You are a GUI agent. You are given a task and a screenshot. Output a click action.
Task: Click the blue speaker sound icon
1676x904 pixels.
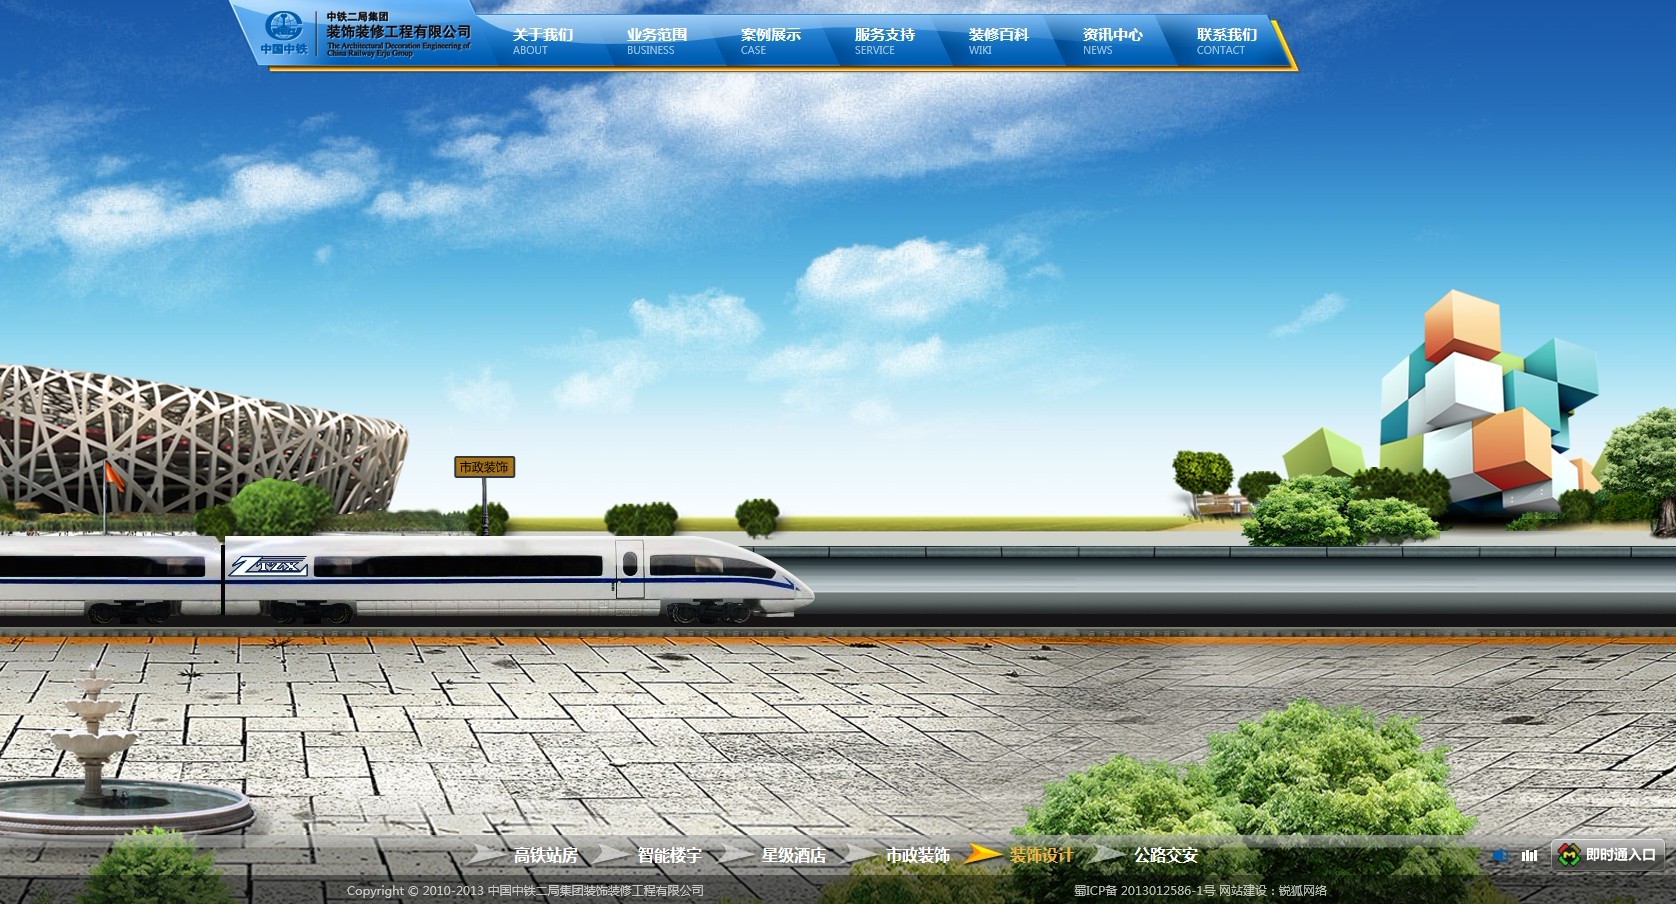tap(1499, 856)
